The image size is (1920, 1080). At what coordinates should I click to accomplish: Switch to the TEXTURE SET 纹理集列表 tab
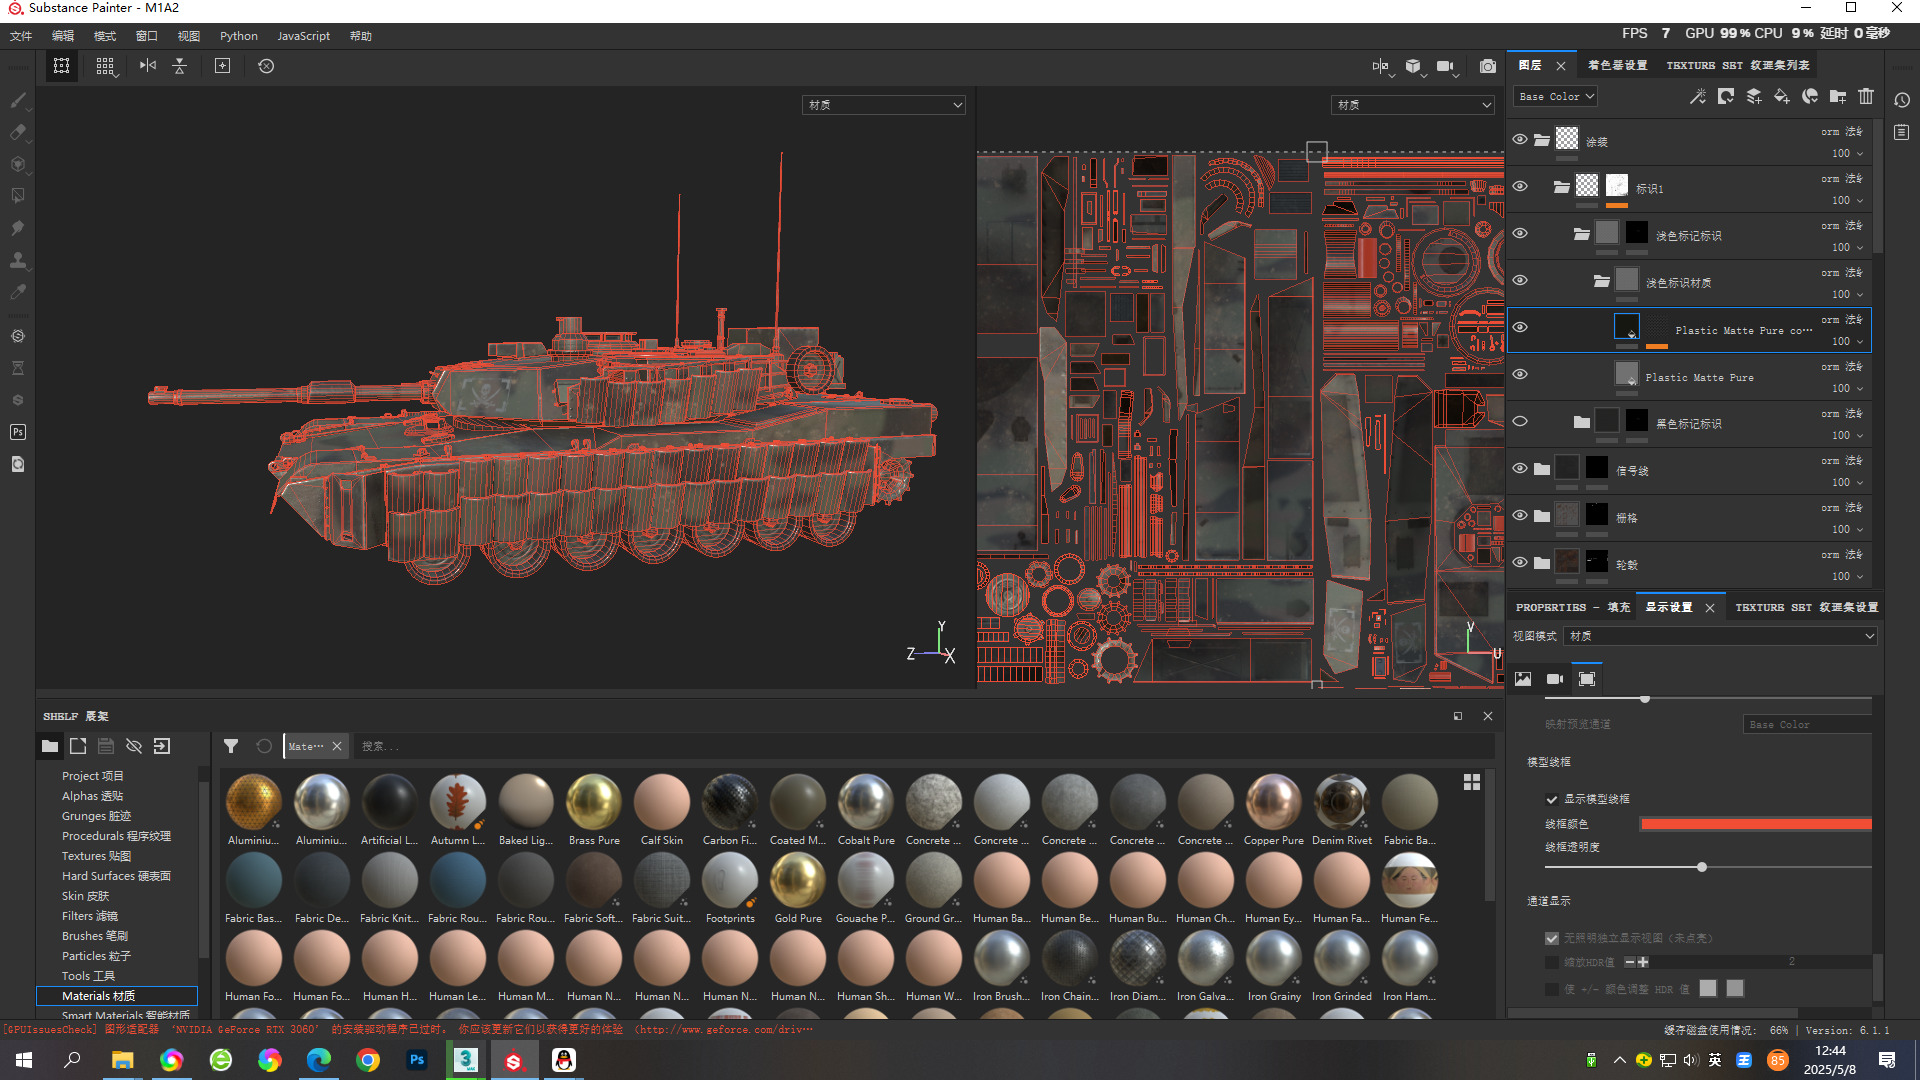(x=1737, y=66)
